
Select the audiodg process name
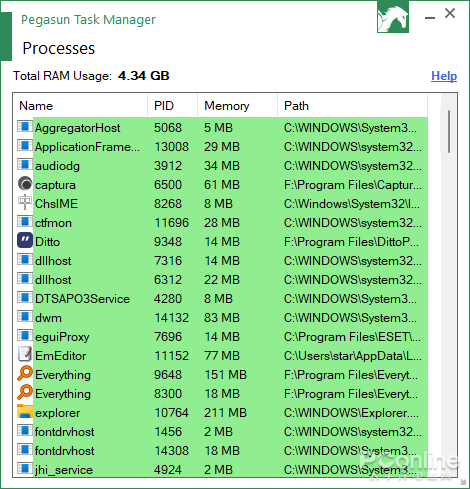tap(57, 166)
